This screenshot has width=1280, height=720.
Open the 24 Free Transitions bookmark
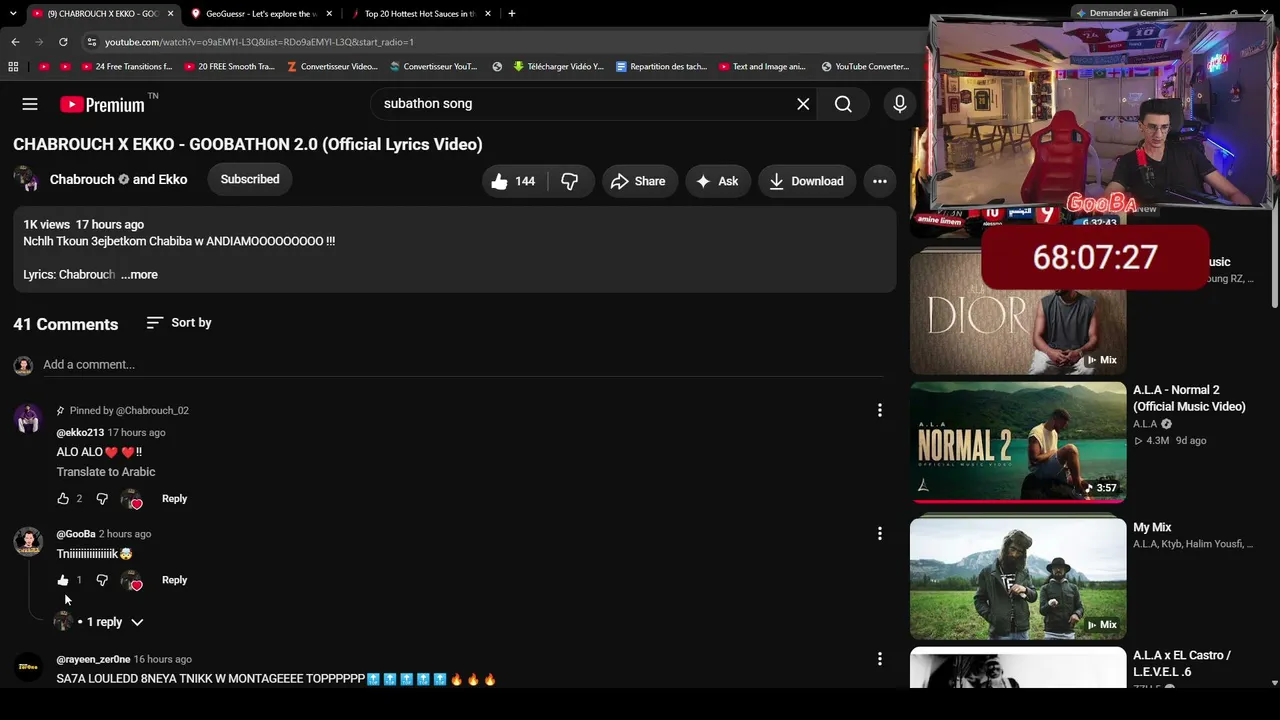coord(126,67)
